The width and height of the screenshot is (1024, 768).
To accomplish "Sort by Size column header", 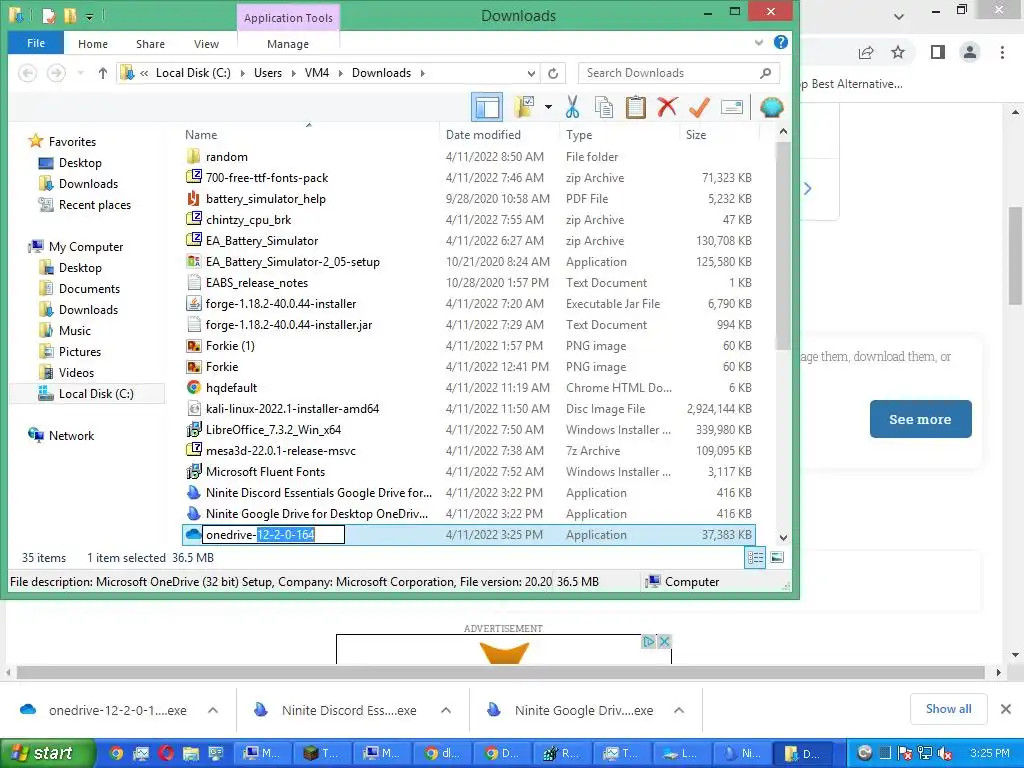I will (x=696, y=135).
